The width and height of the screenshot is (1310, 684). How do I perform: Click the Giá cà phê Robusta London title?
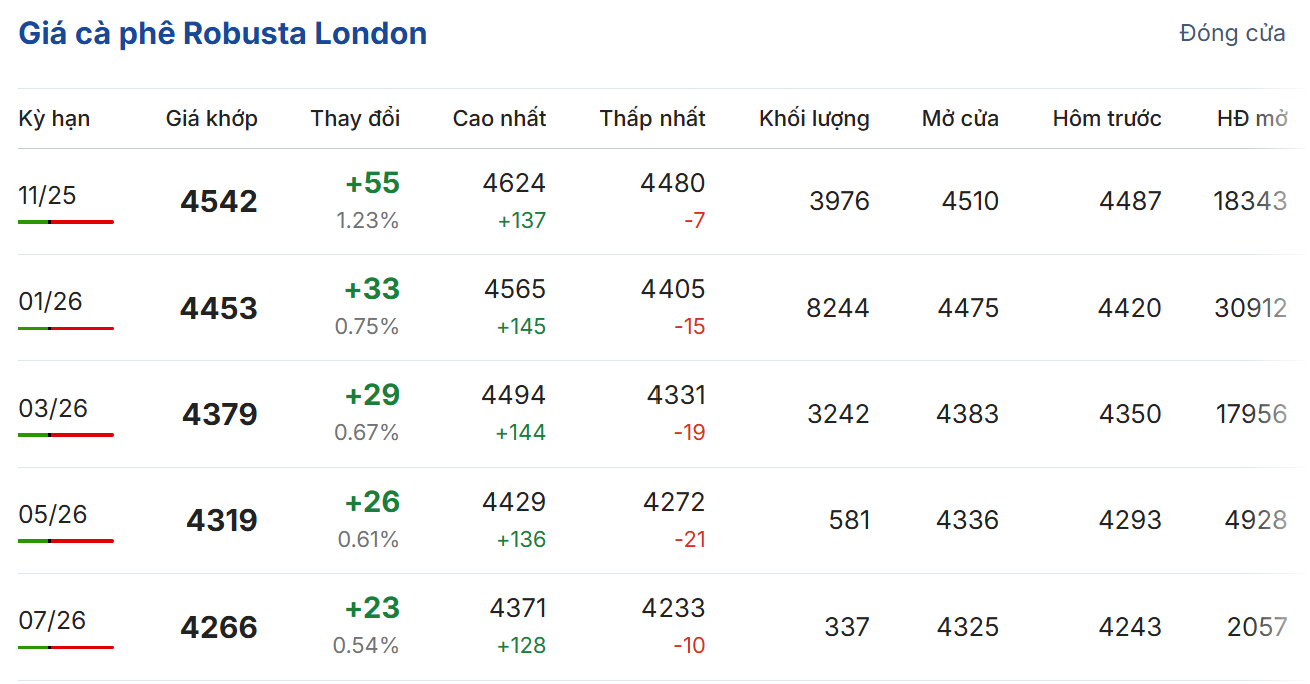tap(222, 34)
